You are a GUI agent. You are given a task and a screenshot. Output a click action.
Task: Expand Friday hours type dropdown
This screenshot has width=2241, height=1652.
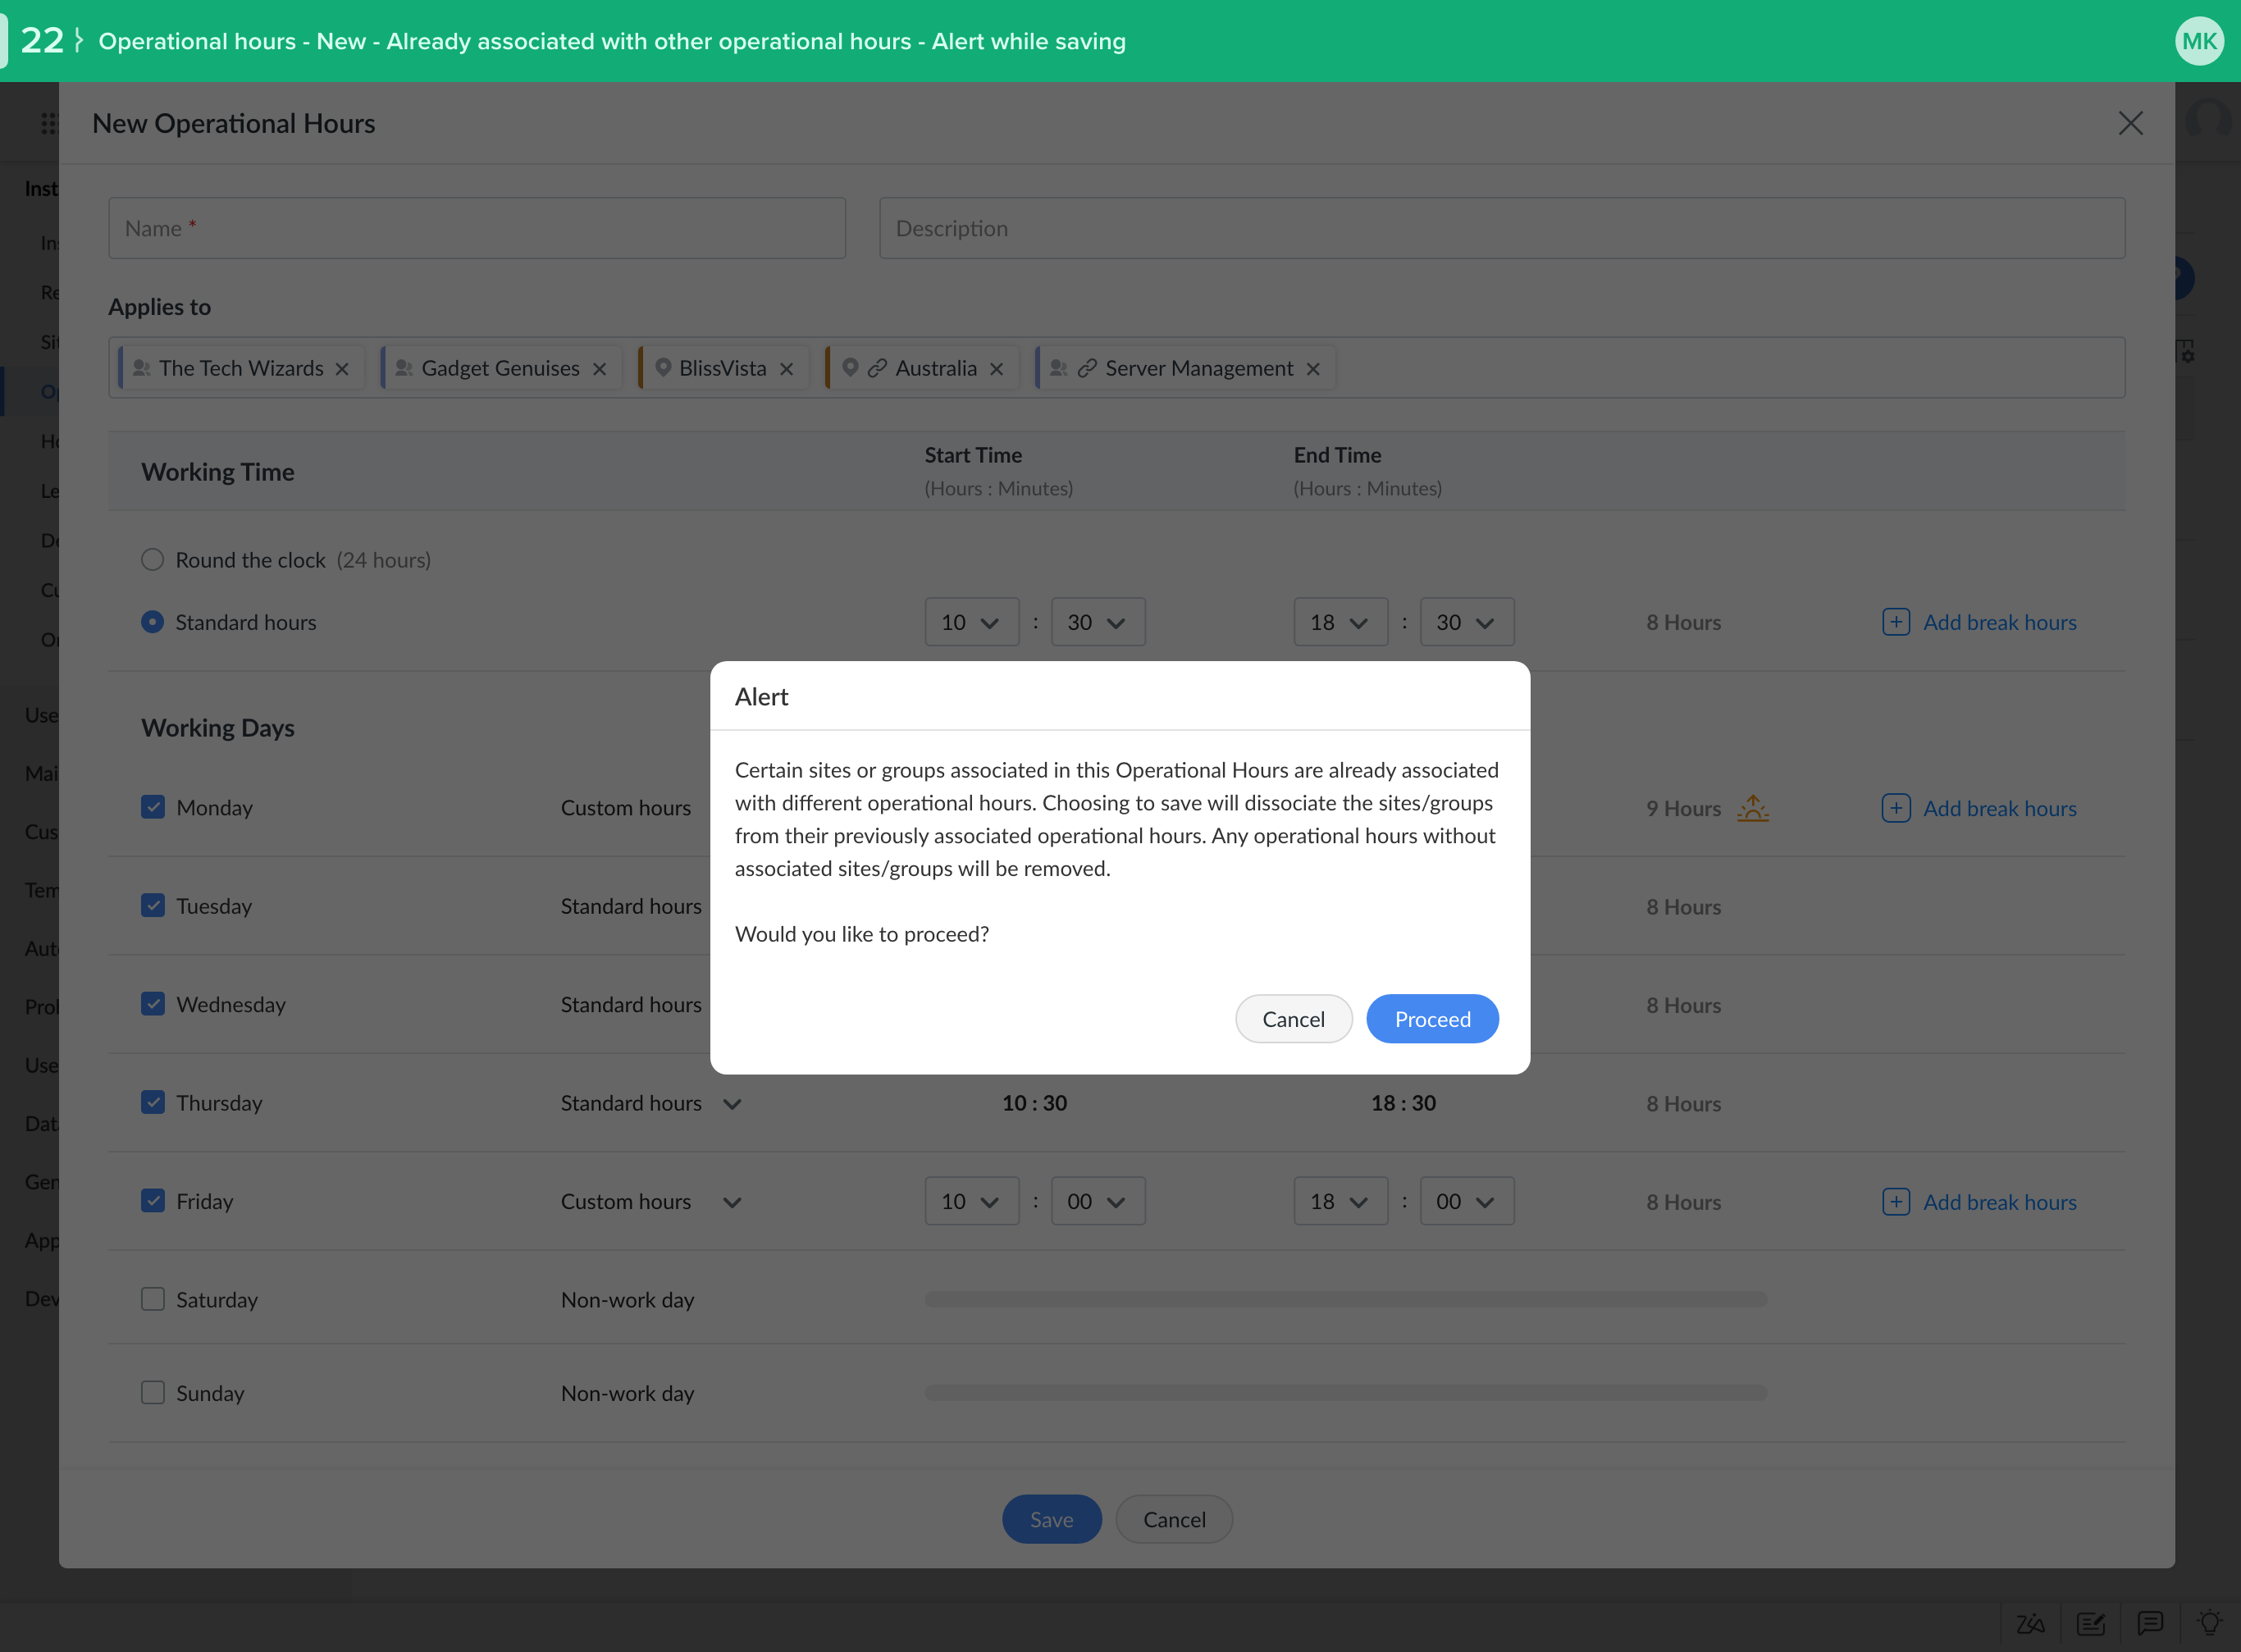(732, 1202)
